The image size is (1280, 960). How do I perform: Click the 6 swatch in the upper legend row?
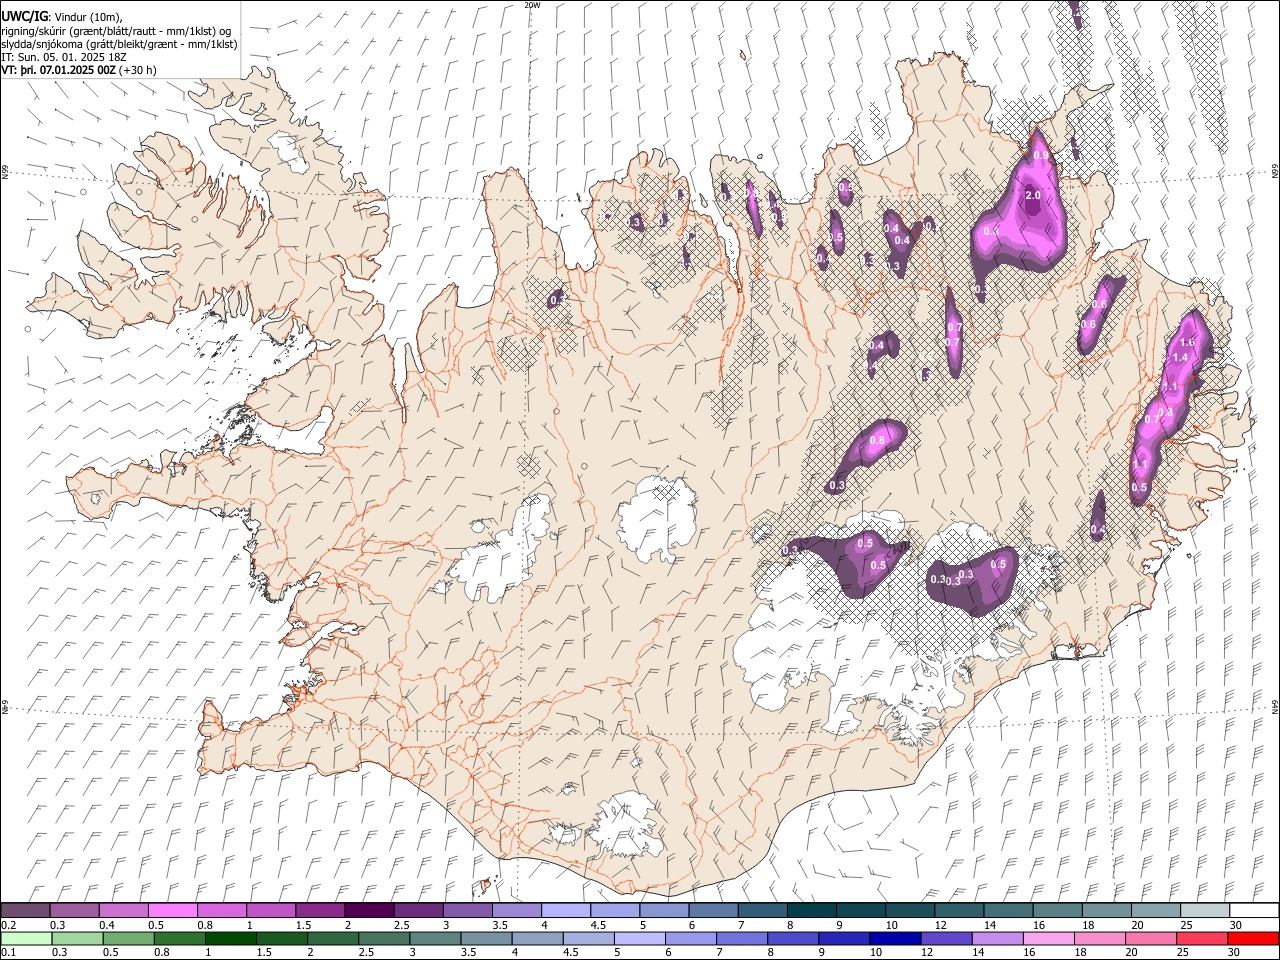point(713,910)
